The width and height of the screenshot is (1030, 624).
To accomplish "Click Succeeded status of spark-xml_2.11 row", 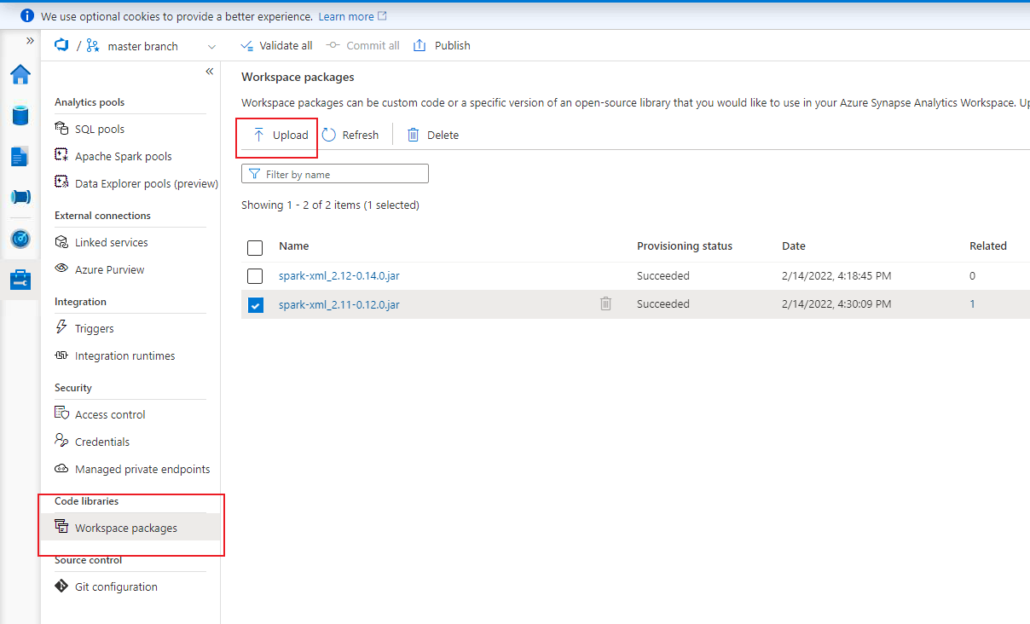I will 663,304.
